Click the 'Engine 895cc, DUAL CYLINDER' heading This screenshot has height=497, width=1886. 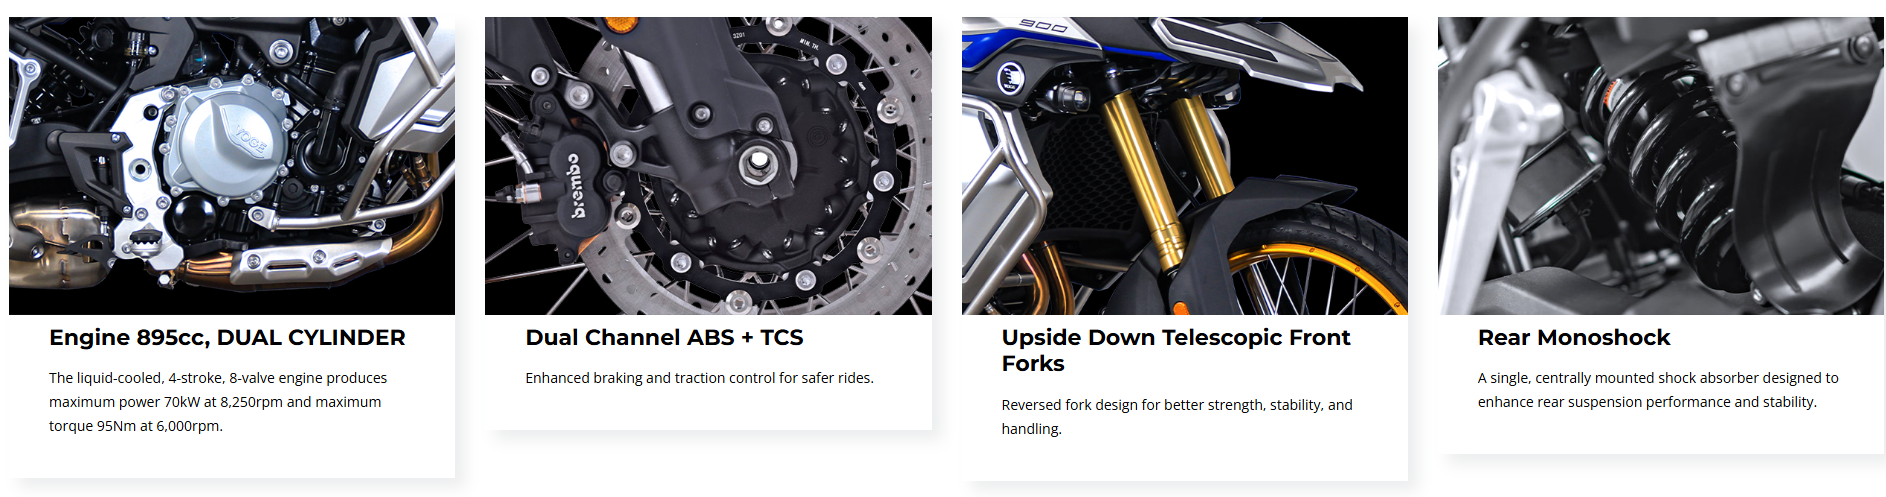[x=227, y=338]
